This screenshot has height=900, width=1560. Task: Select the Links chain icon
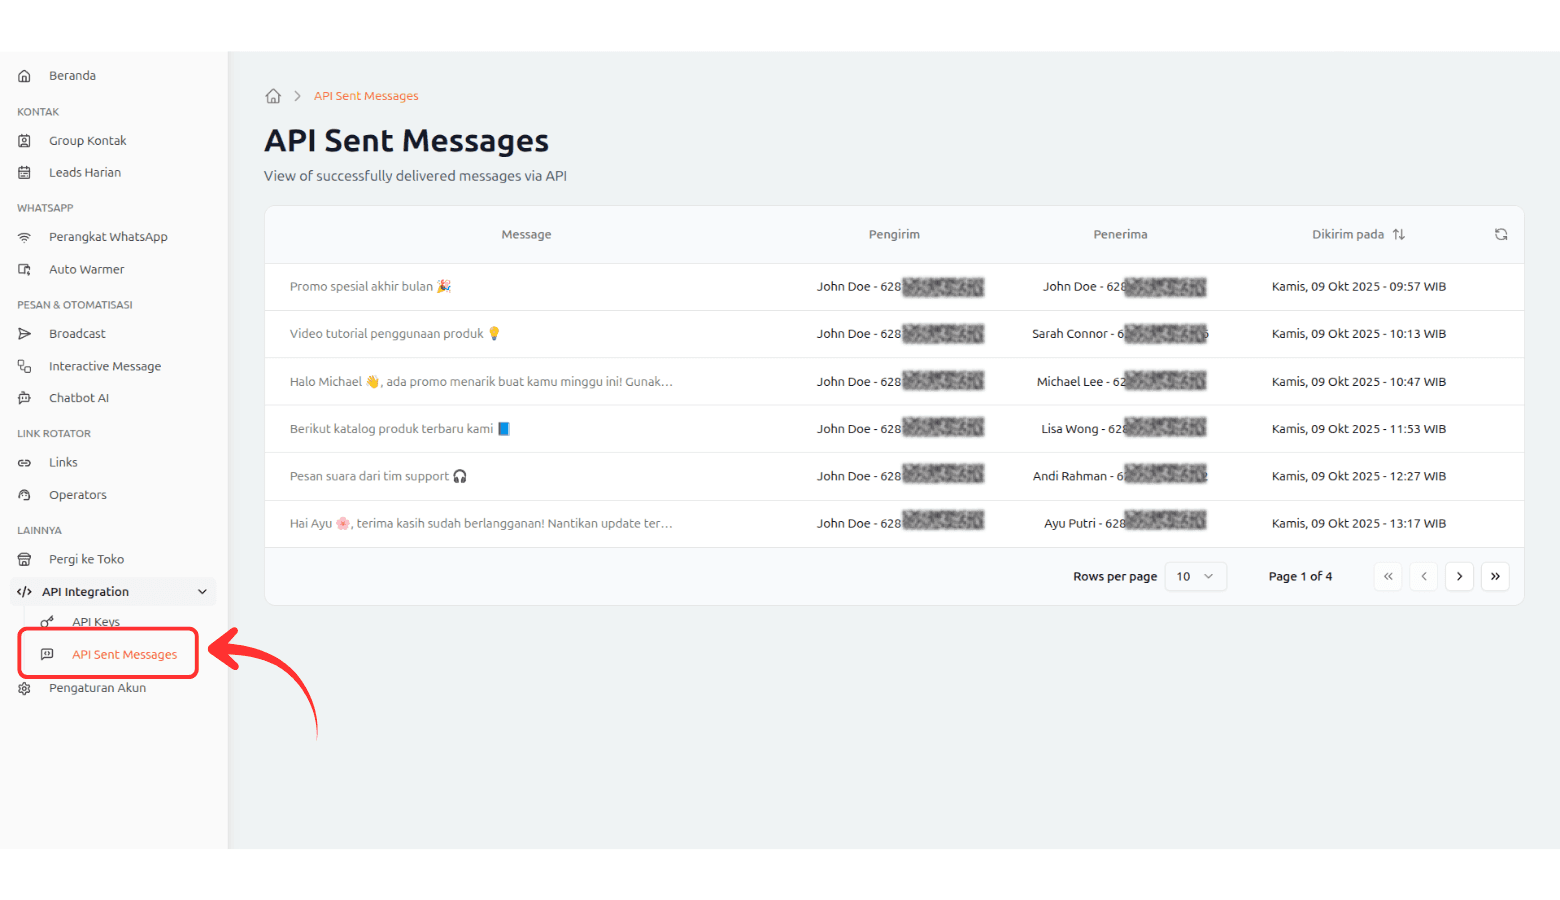pyautogui.click(x=24, y=462)
